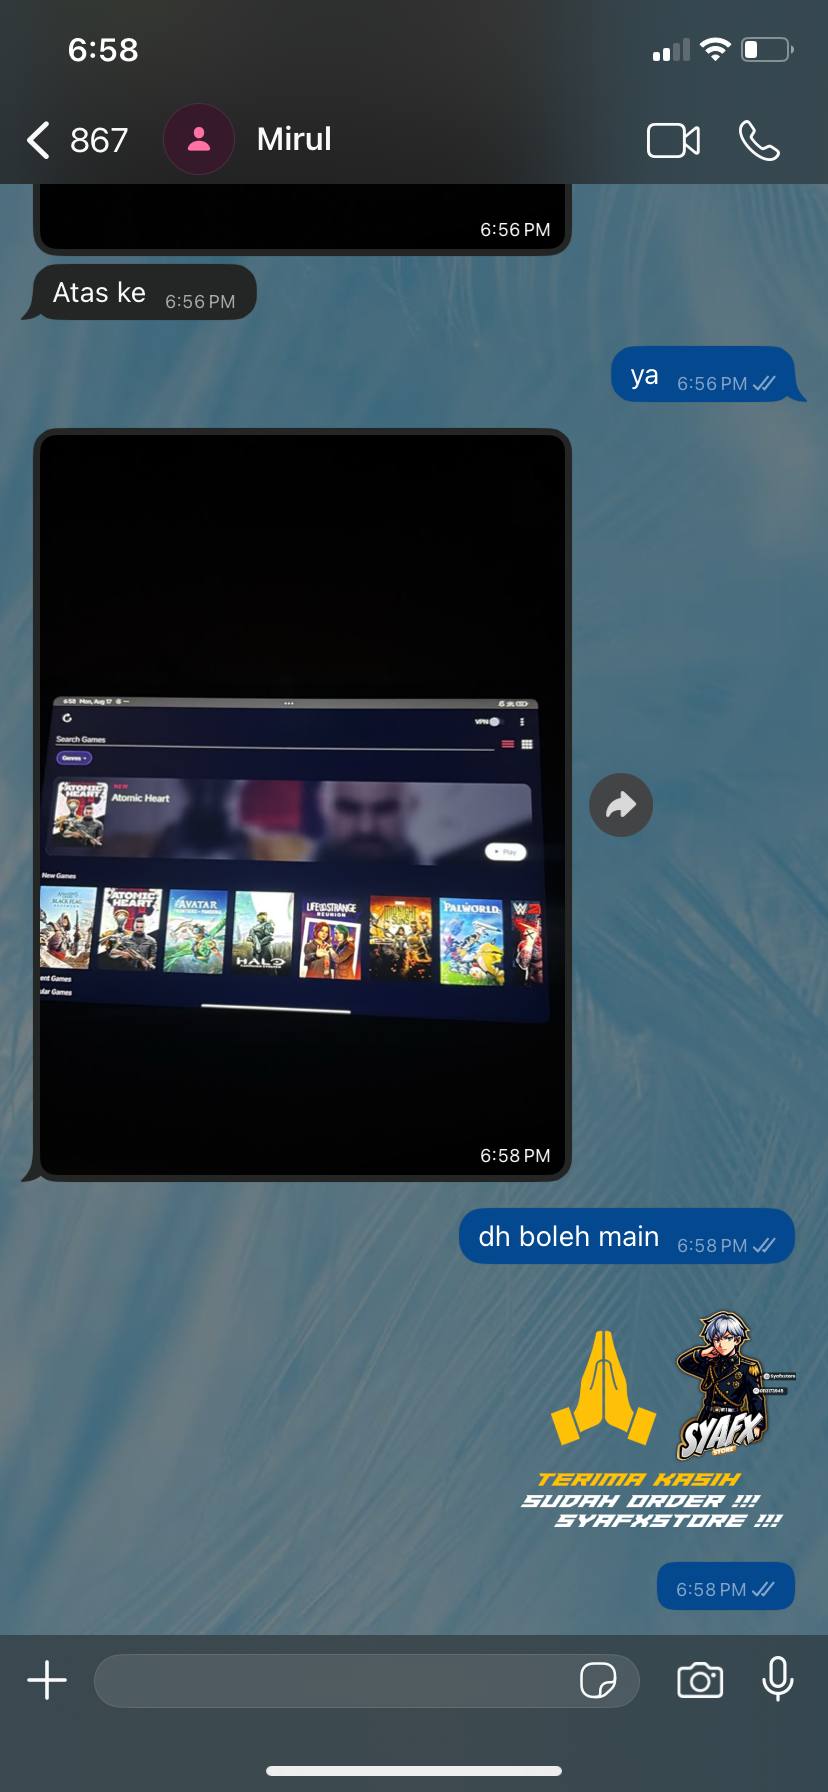Start a video call with Mirul
828x1792 pixels.
pyautogui.click(x=673, y=140)
